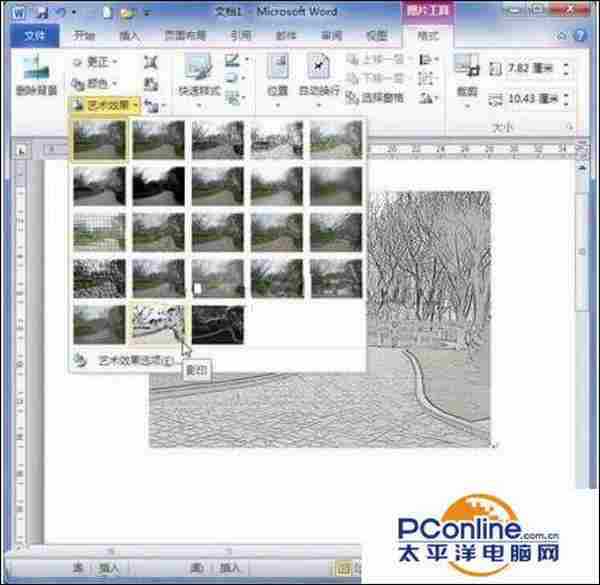Click the Open folder icon in Quick Access Toolbar
The height and width of the screenshot is (585, 600).
(x=127, y=13)
